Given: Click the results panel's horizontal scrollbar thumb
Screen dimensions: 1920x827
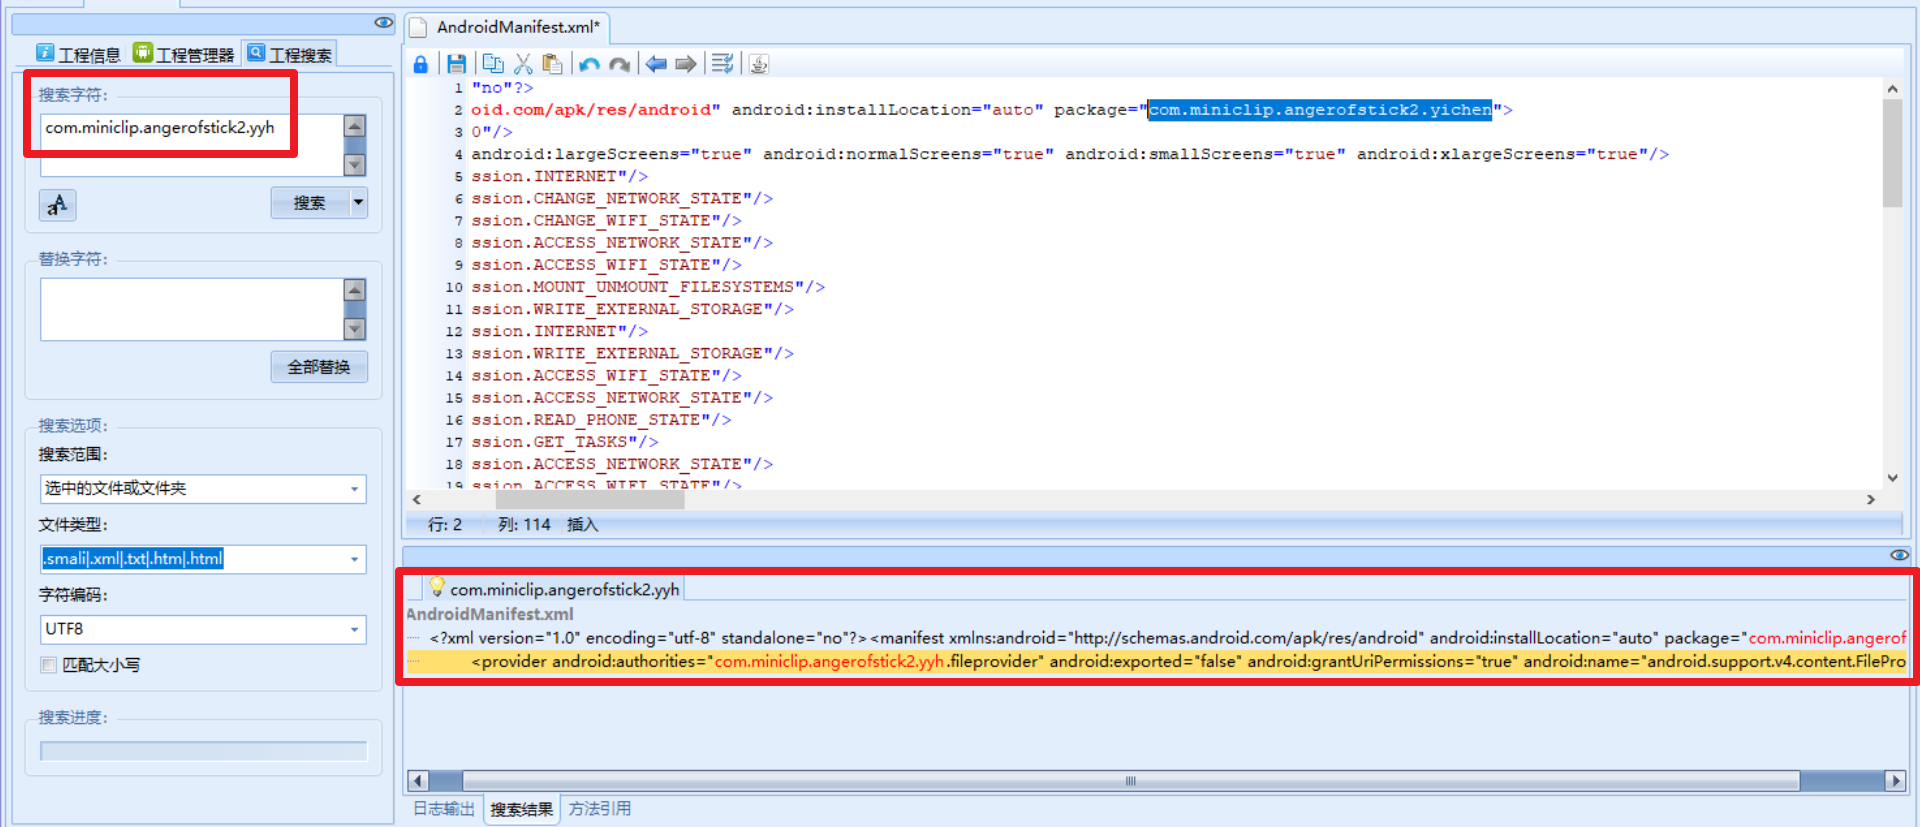Looking at the screenshot, I should [x=1131, y=781].
